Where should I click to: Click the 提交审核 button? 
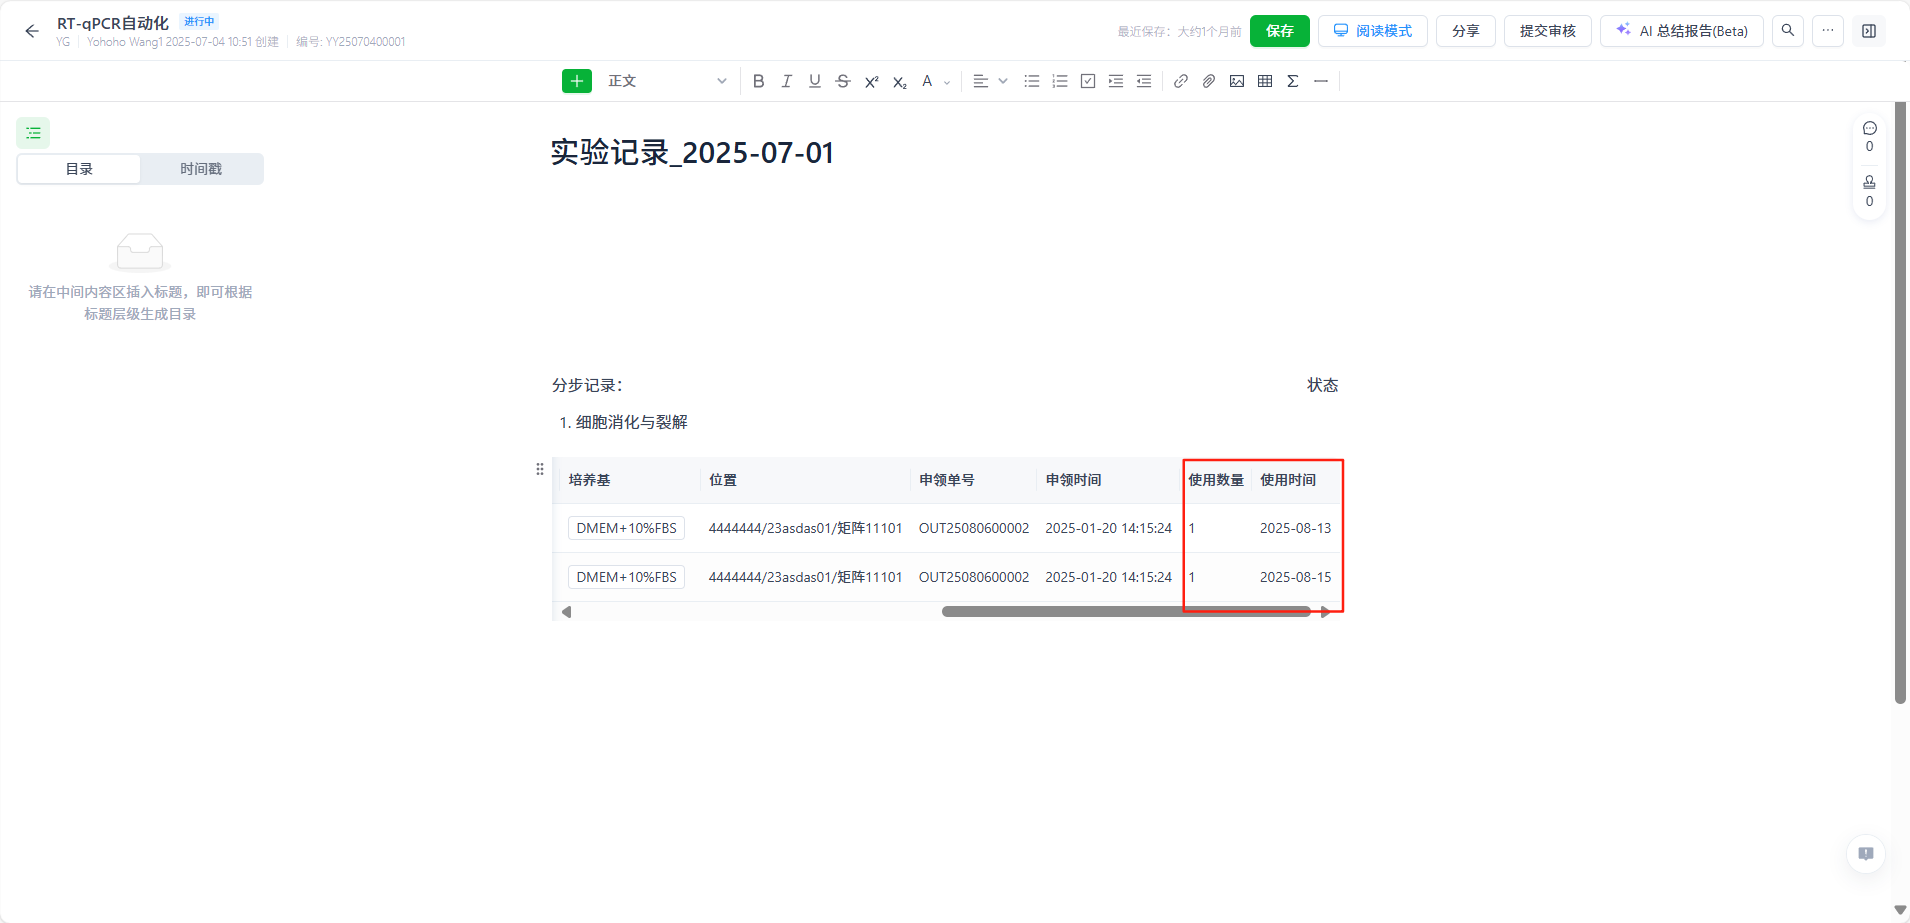(1547, 31)
